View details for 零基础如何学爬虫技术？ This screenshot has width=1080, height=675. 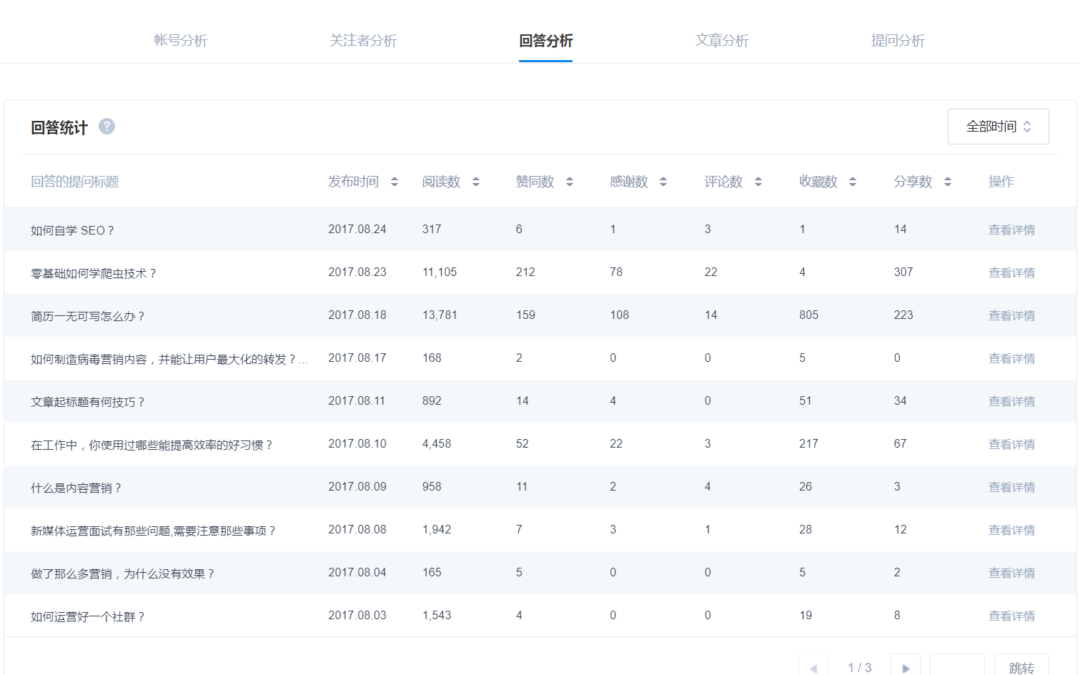click(x=1012, y=273)
